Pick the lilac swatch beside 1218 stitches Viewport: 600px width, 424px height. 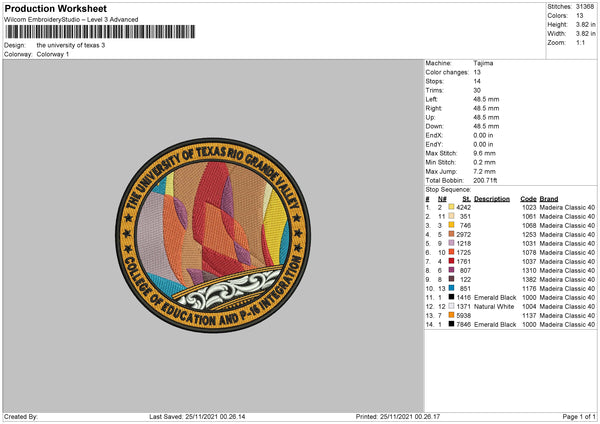[451, 243]
